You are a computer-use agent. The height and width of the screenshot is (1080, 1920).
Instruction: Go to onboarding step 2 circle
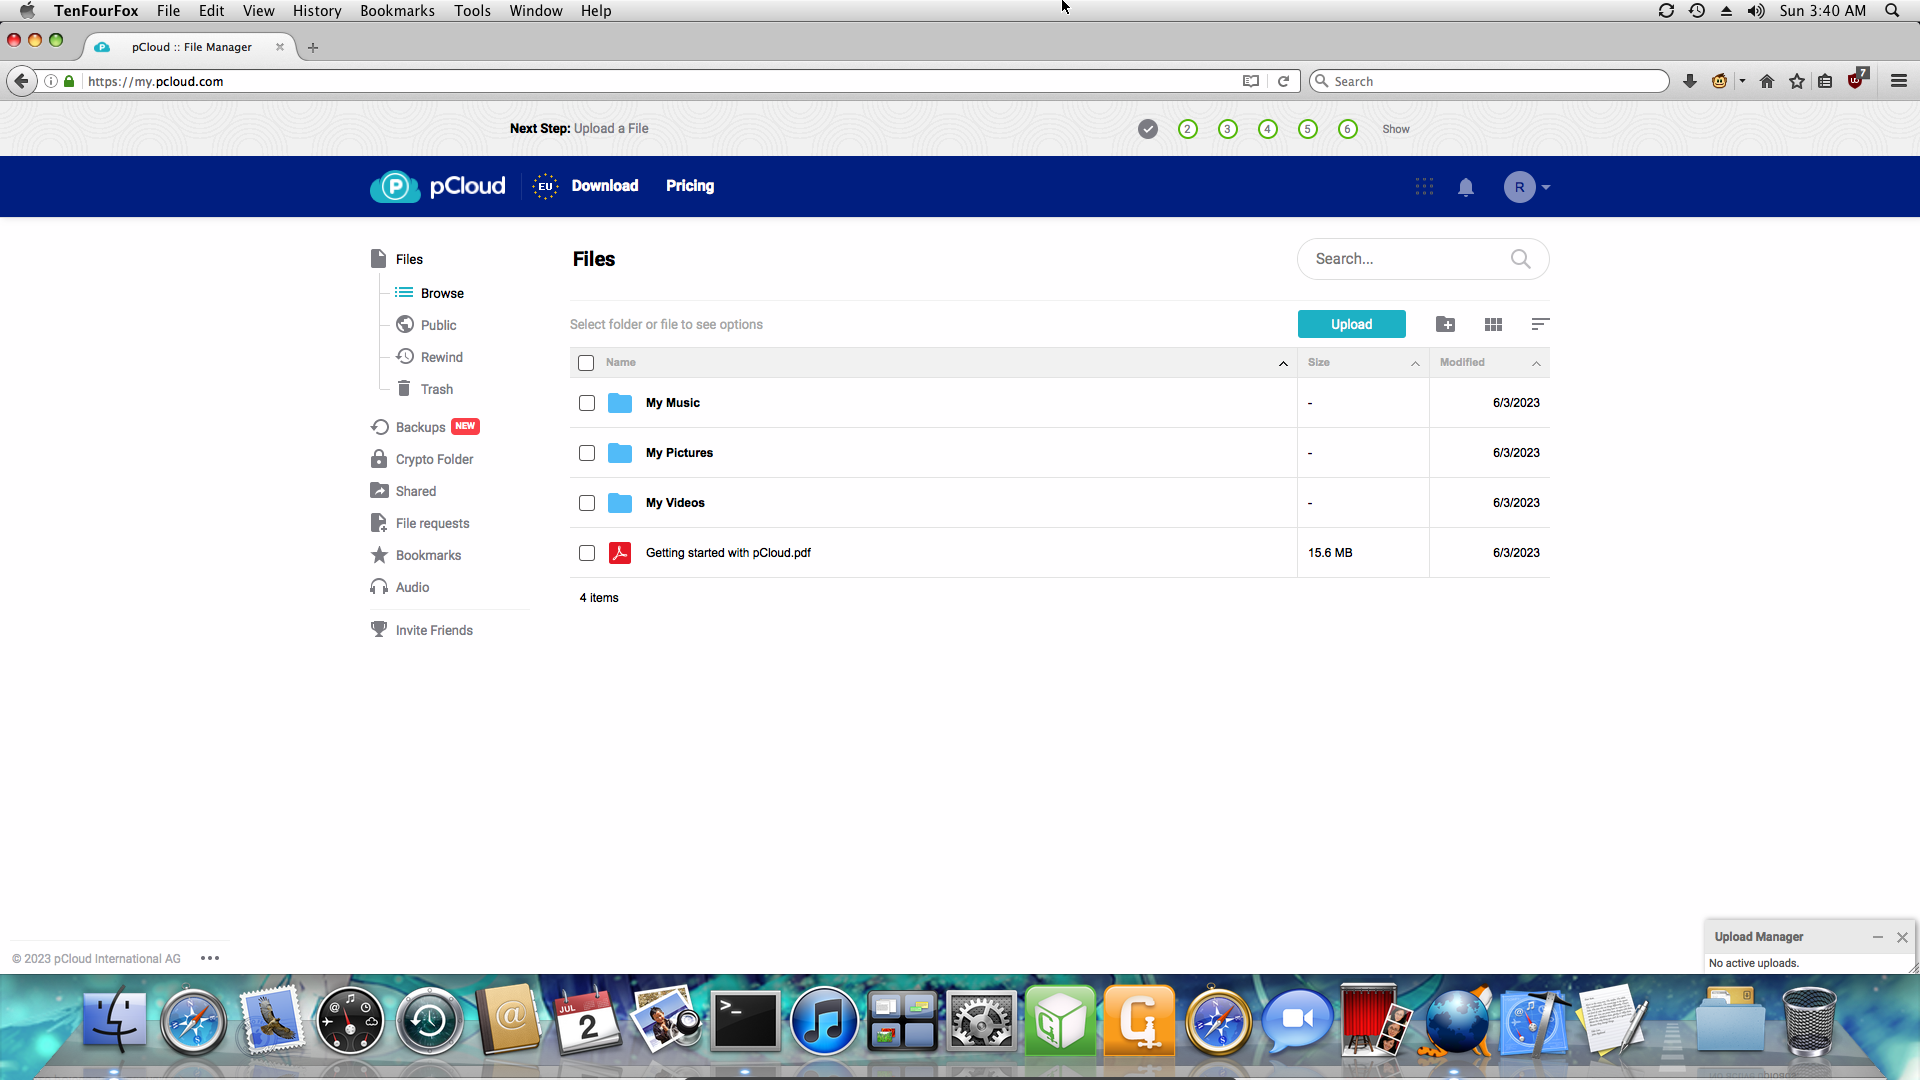[1188, 129]
